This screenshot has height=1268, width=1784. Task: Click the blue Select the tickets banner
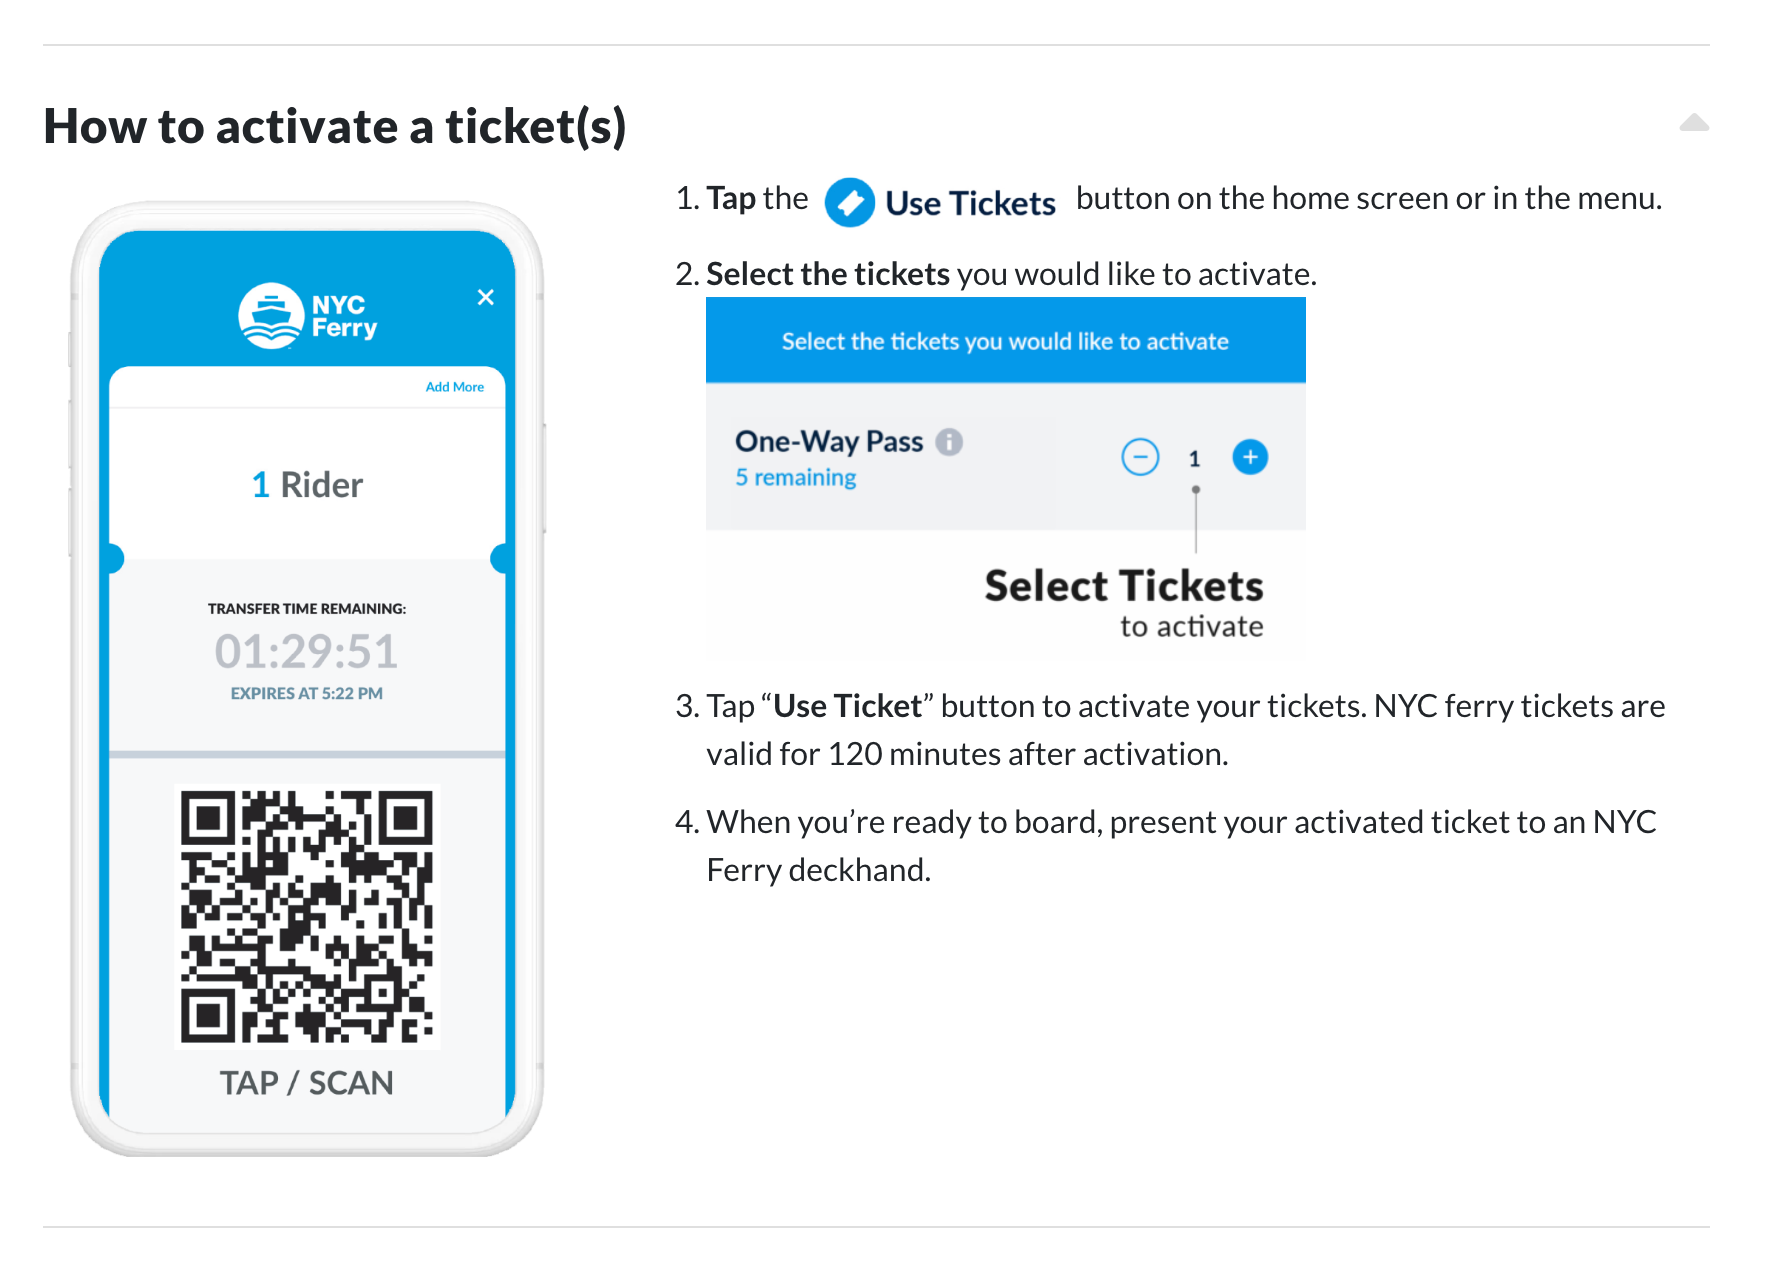[x=1006, y=340]
